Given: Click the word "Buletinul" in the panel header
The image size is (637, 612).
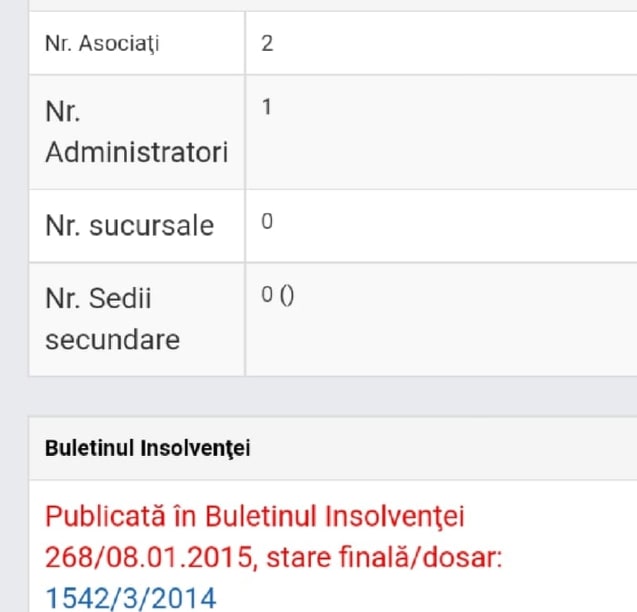Looking at the screenshot, I should [x=85, y=448].
